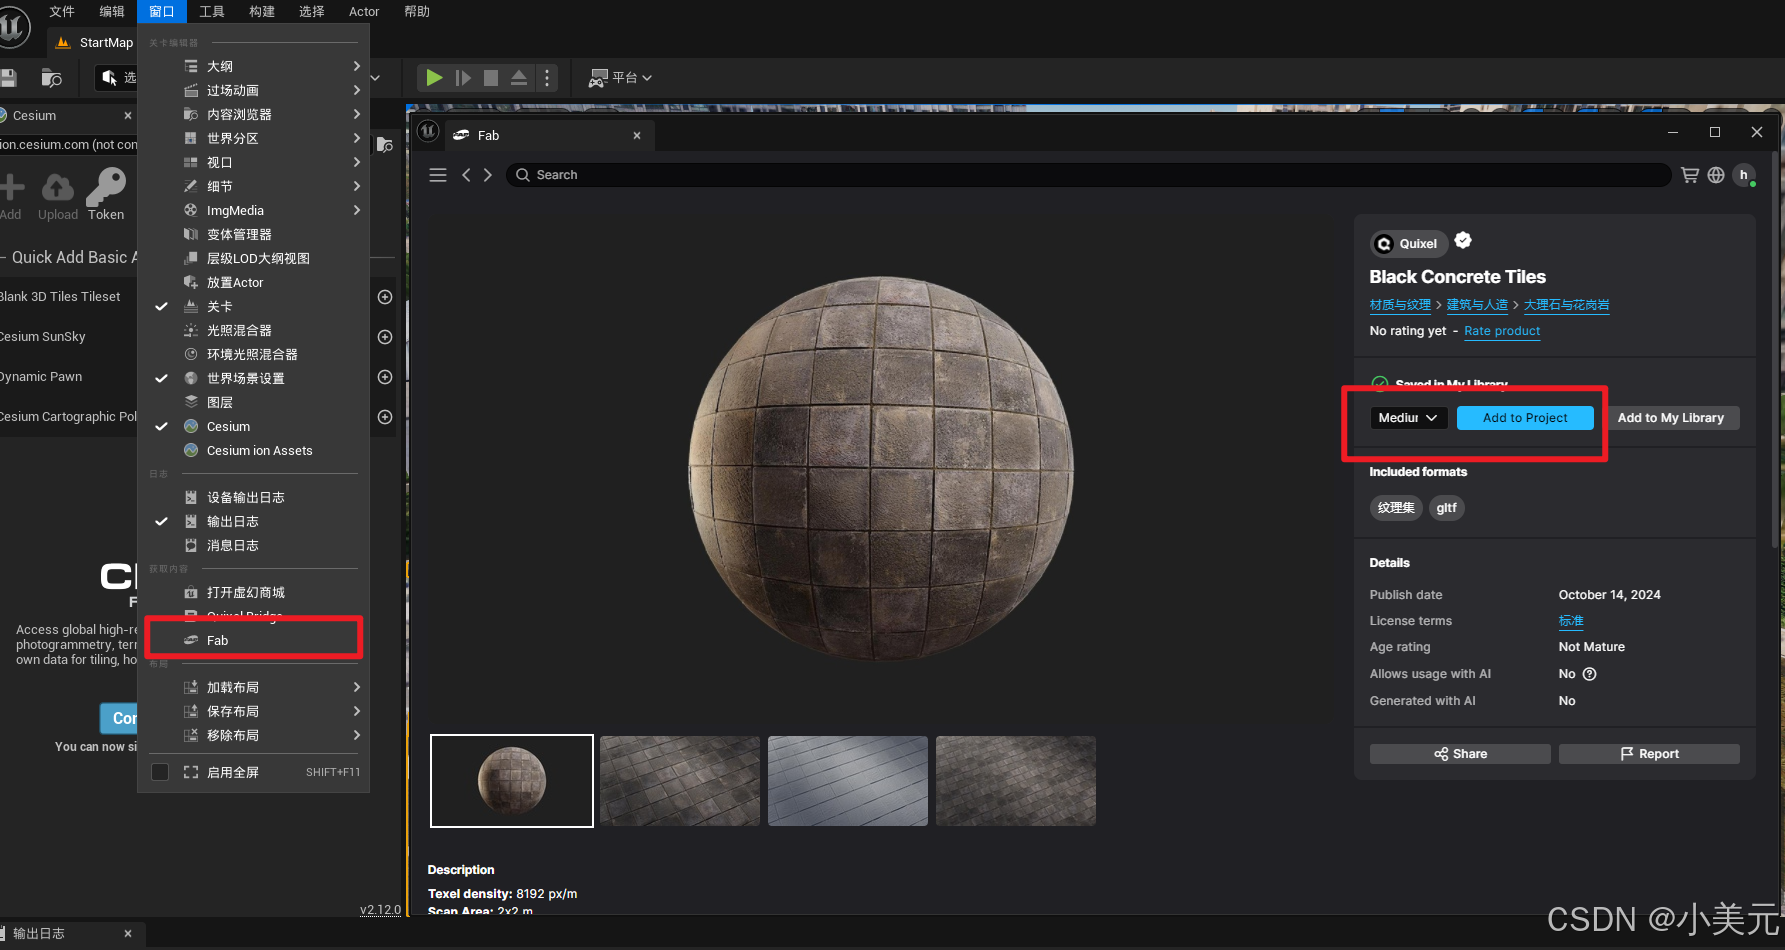Click the green Play button in toolbar
1785x950 pixels.
[x=434, y=77]
